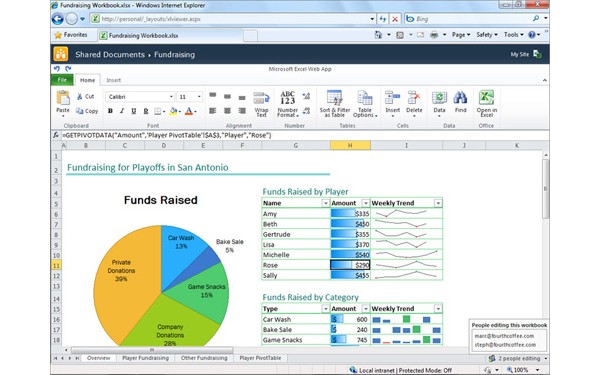Open the Name column filter dropdown

click(326, 203)
